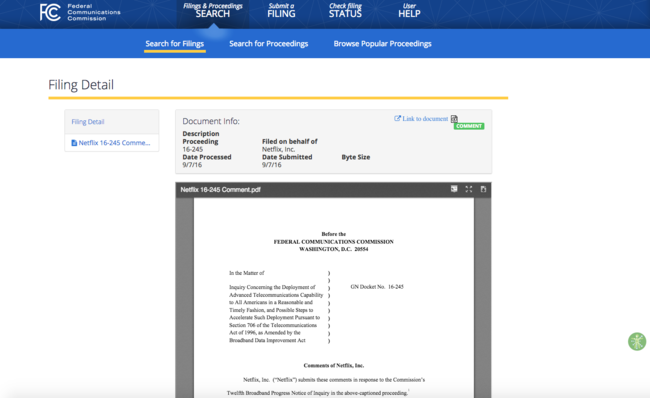Open Filings & Proceedings Search menu

pos(213,11)
